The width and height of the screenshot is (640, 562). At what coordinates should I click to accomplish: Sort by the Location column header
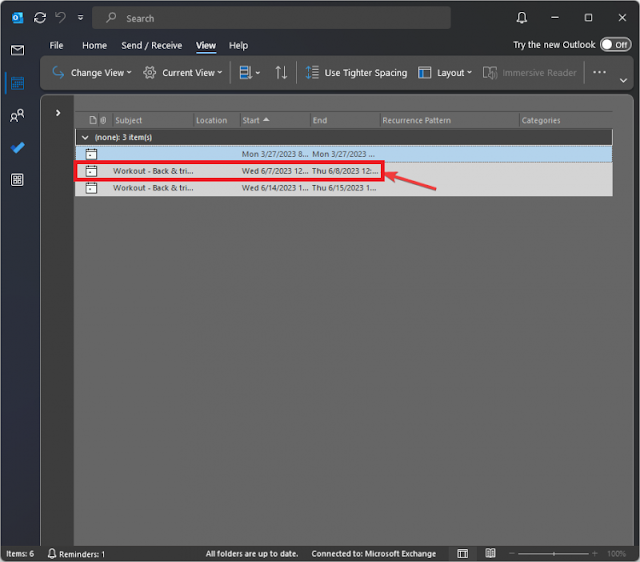point(216,120)
